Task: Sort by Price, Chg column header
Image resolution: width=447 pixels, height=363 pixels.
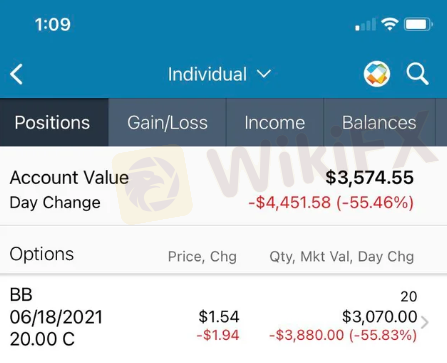Action: click(x=202, y=257)
